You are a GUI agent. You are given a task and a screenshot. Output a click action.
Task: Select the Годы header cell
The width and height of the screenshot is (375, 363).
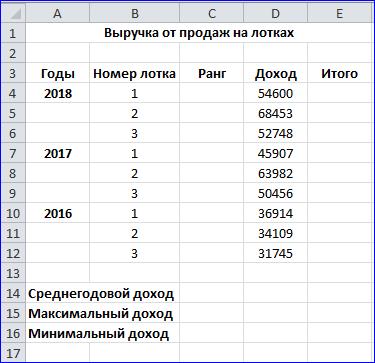pyautogui.click(x=57, y=73)
